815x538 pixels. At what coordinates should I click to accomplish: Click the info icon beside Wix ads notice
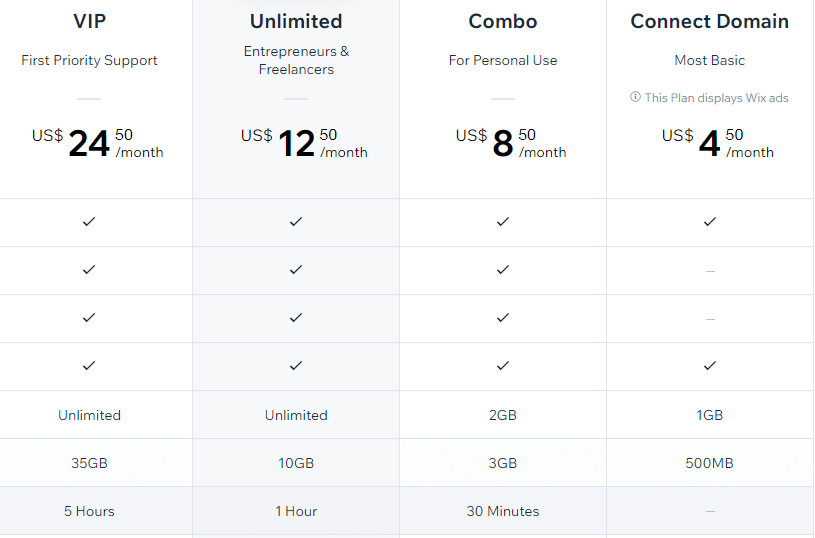pyautogui.click(x=635, y=97)
